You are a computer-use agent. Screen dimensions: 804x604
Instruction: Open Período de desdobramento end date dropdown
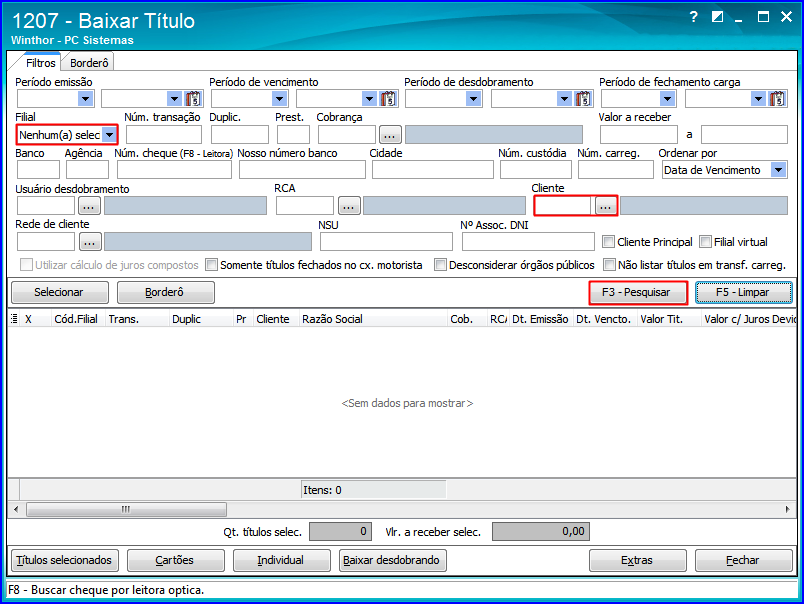click(x=564, y=98)
